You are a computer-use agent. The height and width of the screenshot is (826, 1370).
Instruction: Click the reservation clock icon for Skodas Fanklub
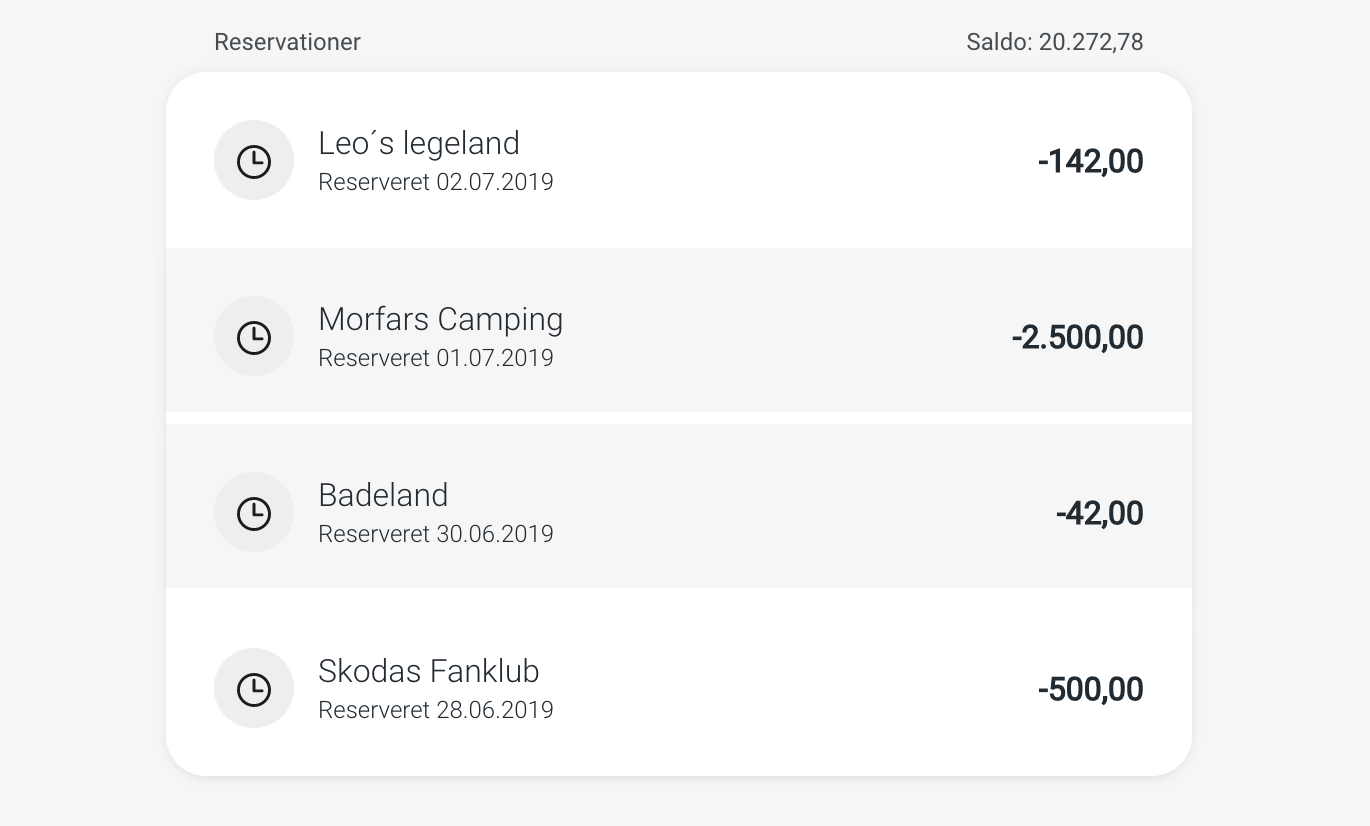click(x=254, y=688)
